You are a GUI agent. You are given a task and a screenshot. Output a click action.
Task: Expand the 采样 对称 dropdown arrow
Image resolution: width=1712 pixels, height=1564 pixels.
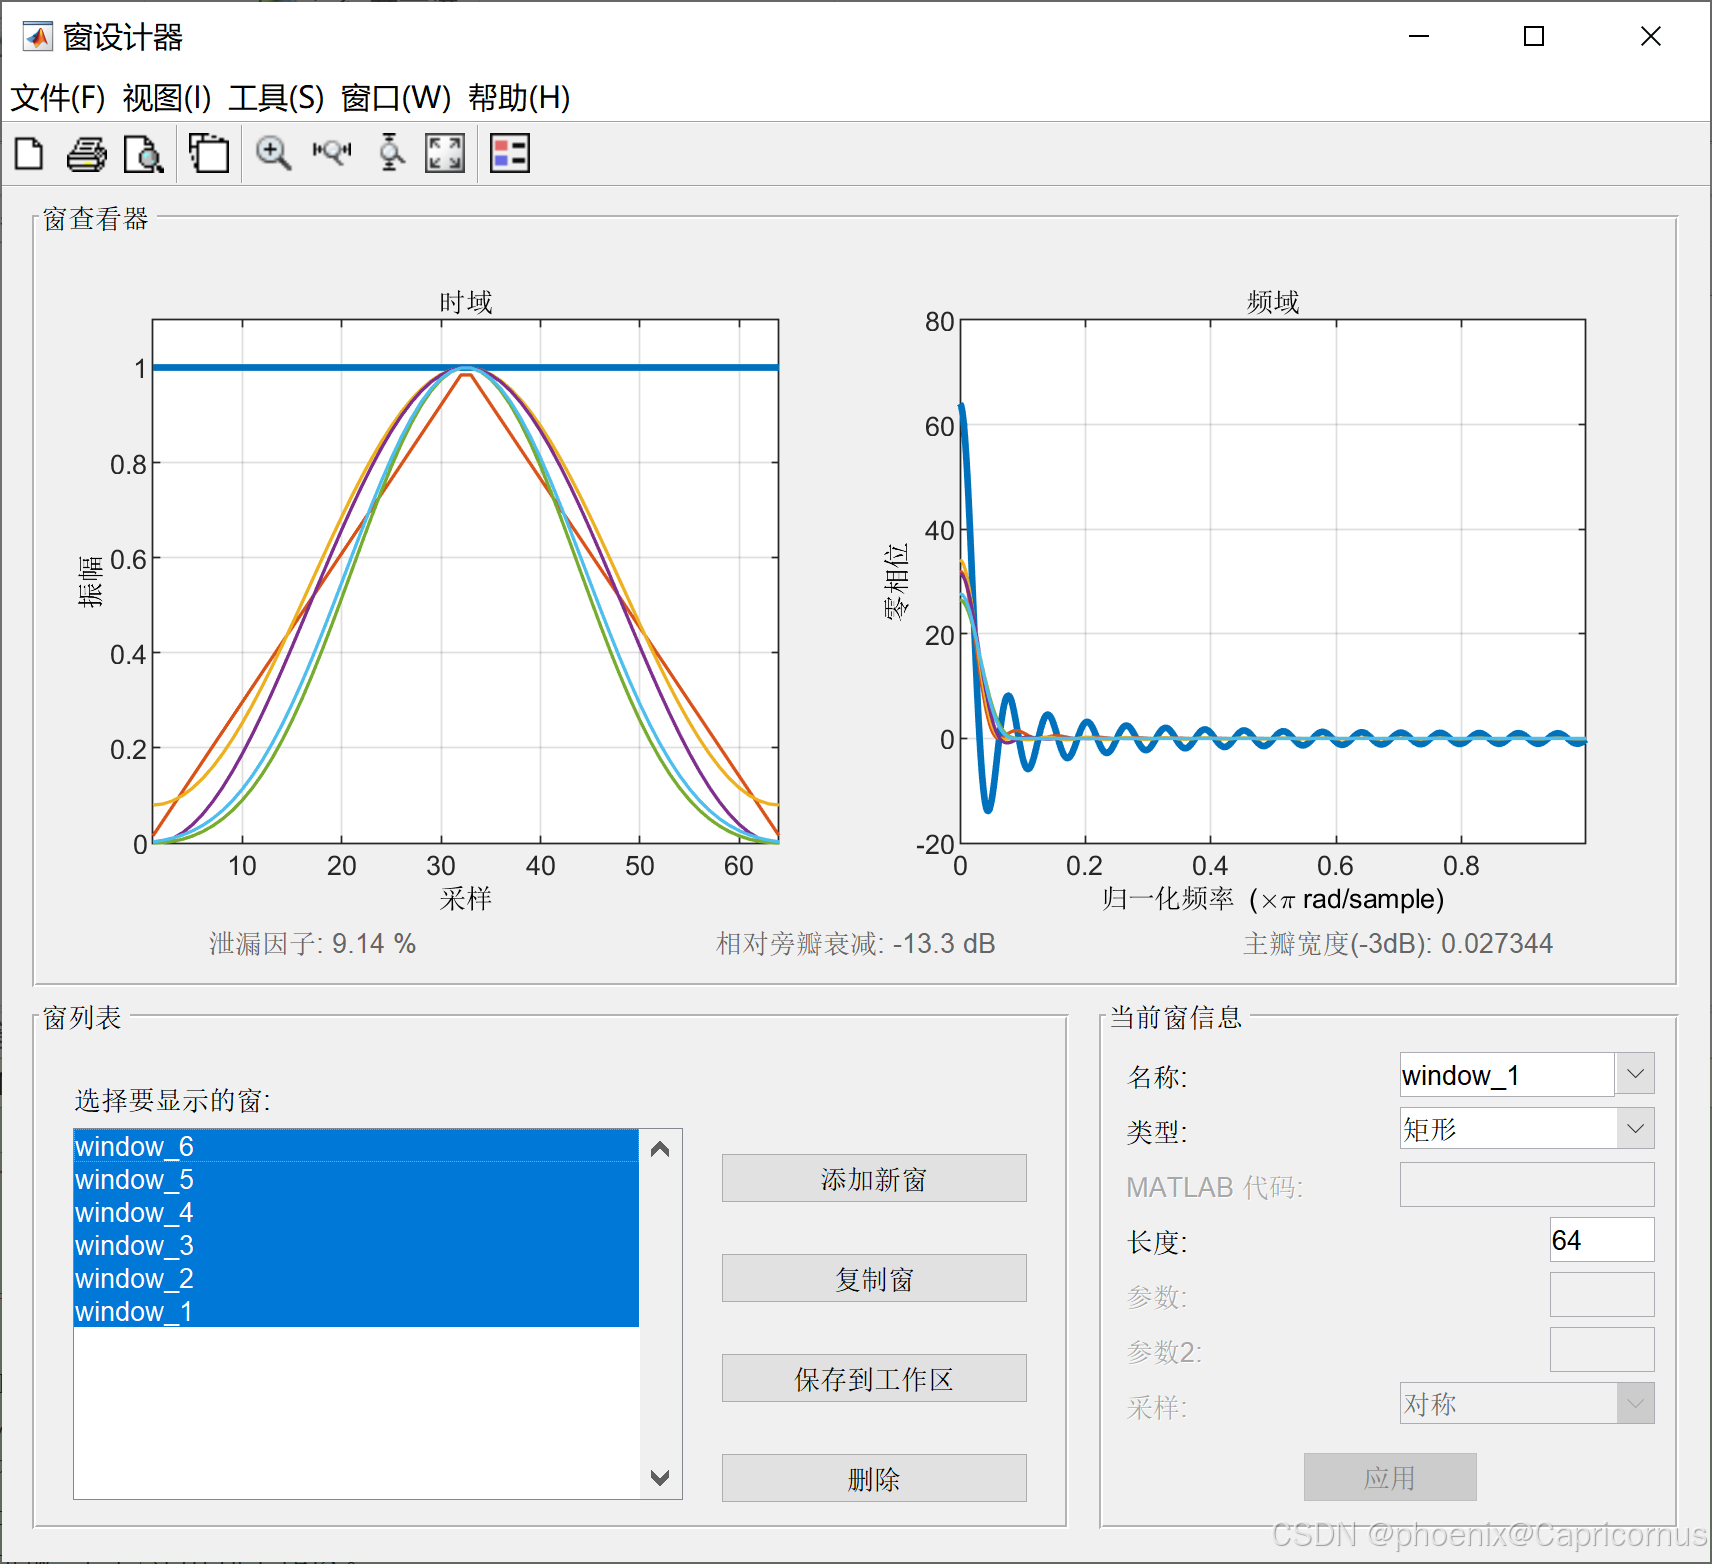(x=1635, y=1404)
